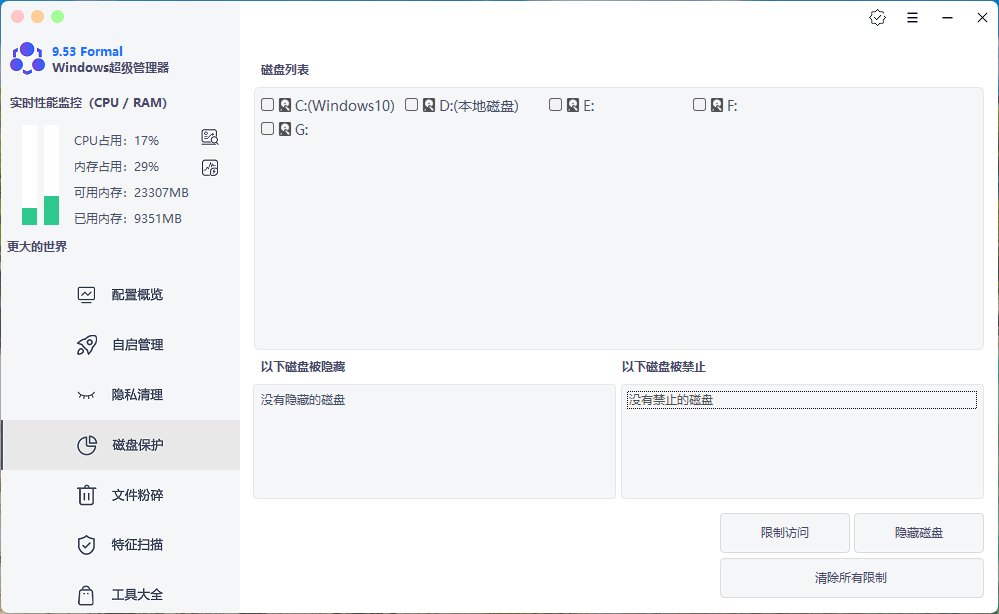Check the C:(Windows10) drive checkbox
This screenshot has height=614, width=999.
point(267,104)
